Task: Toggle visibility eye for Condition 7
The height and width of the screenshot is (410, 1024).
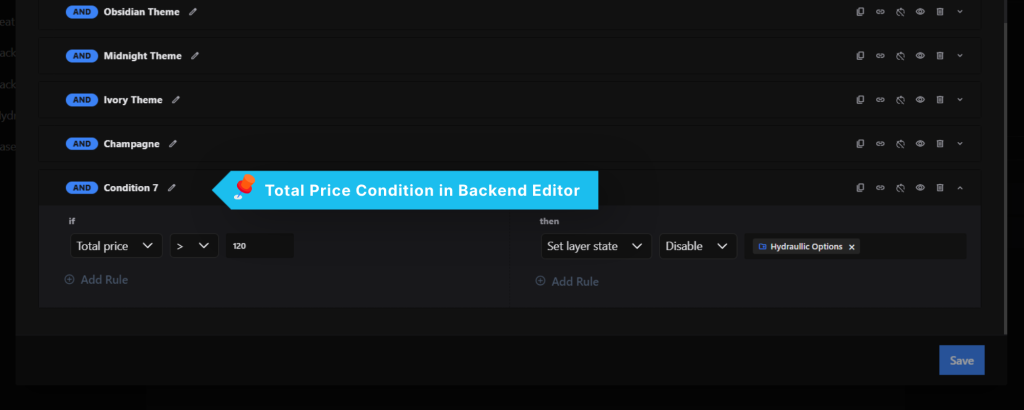Action: coord(920,188)
